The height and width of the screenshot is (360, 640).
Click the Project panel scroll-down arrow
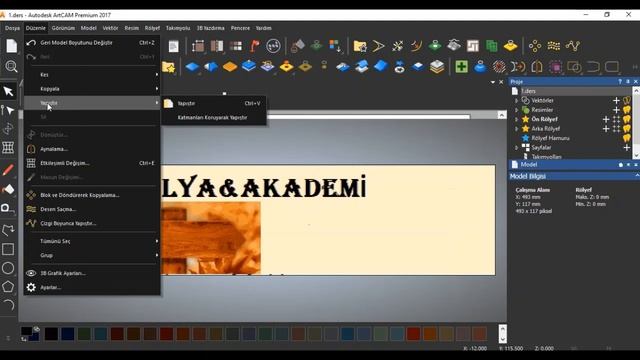pos(636,156)
